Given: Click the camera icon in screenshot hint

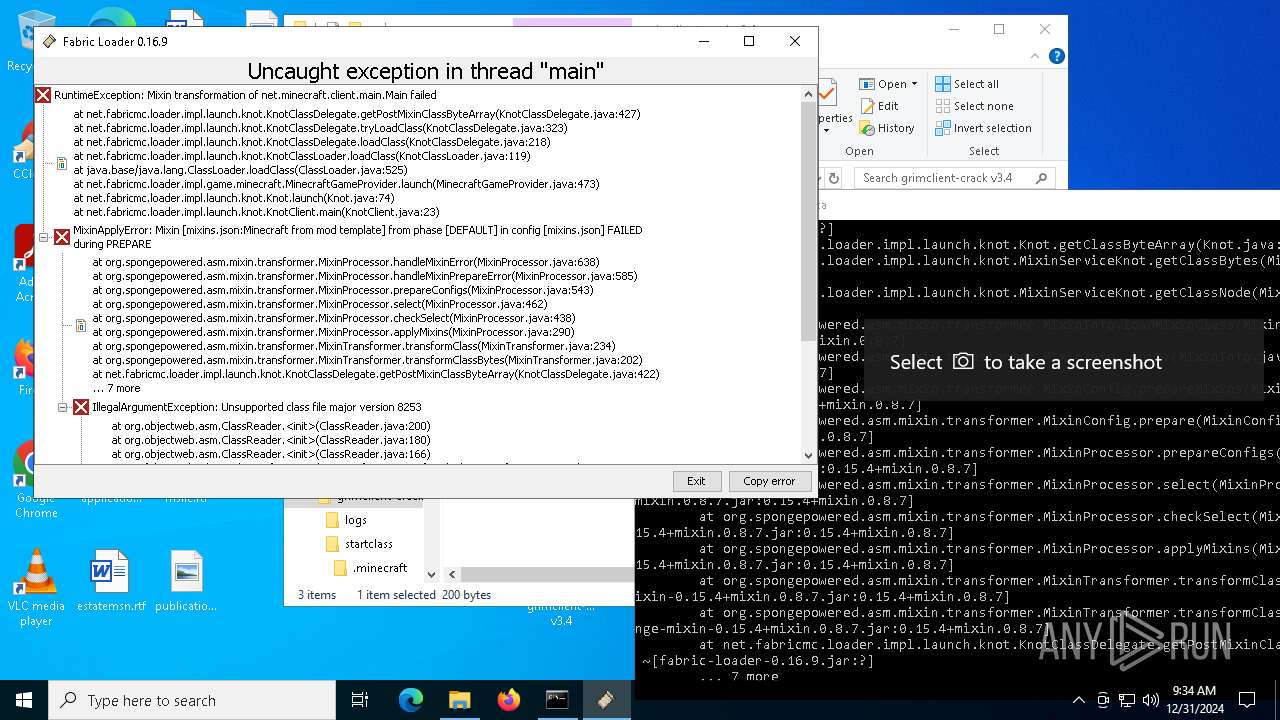Looking at the screenshot, I should 963,362.
